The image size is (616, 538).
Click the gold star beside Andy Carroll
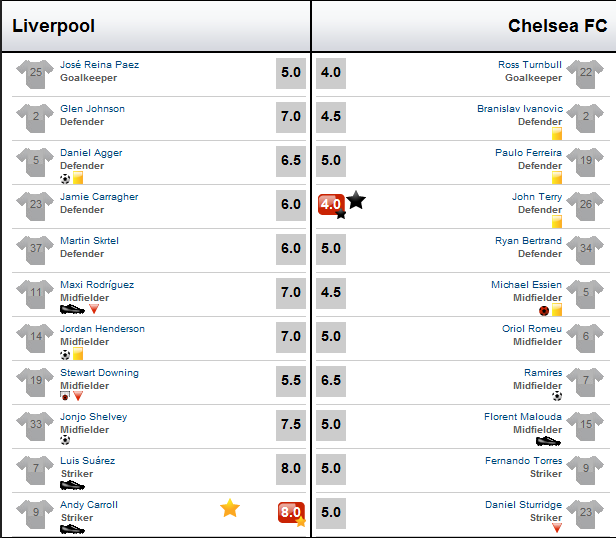[230, 508]
